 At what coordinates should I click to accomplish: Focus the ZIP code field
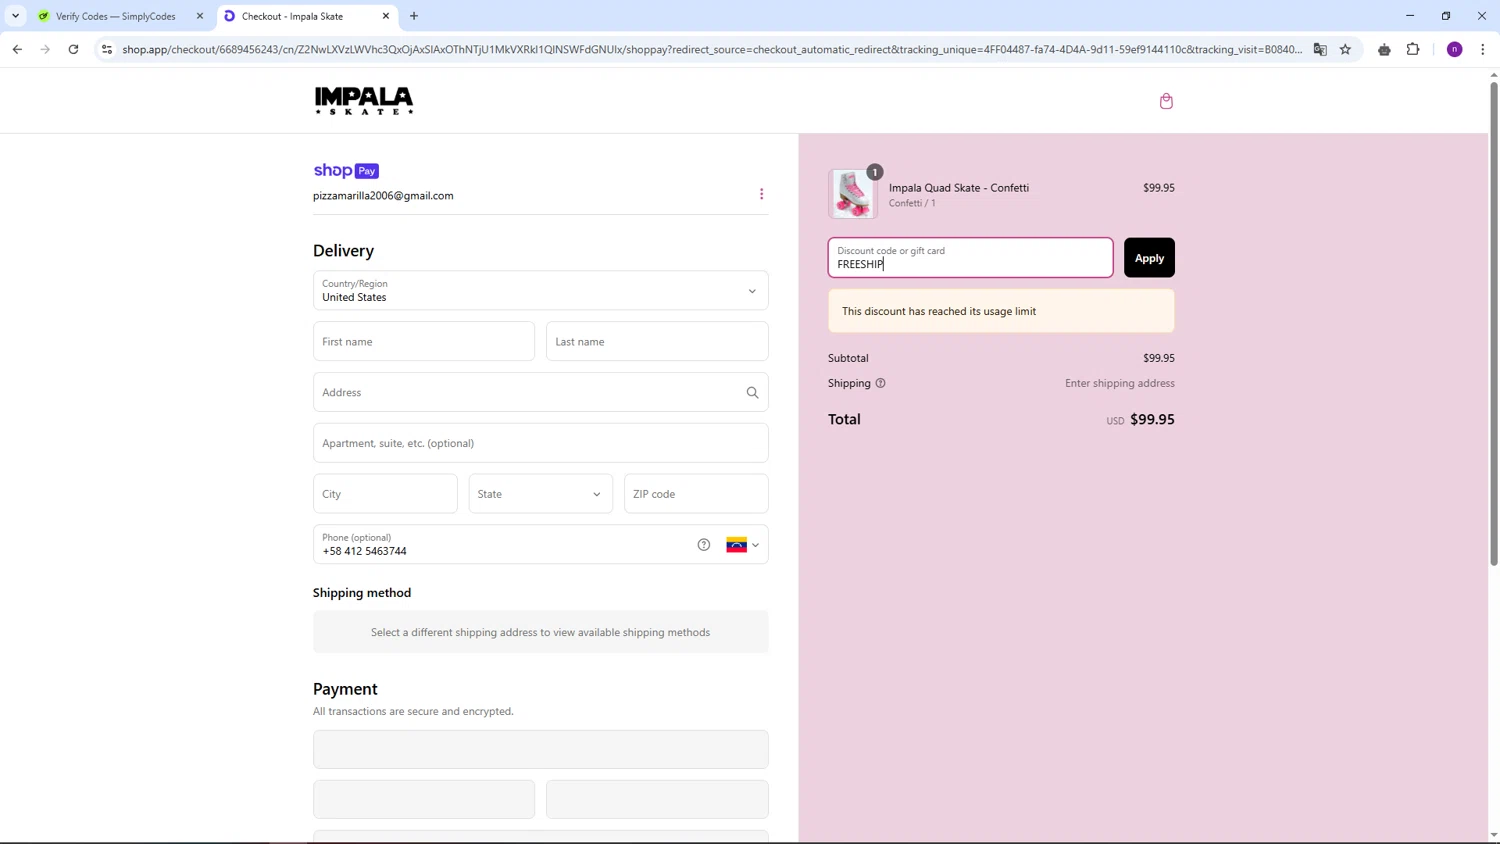tap(696, 494)
